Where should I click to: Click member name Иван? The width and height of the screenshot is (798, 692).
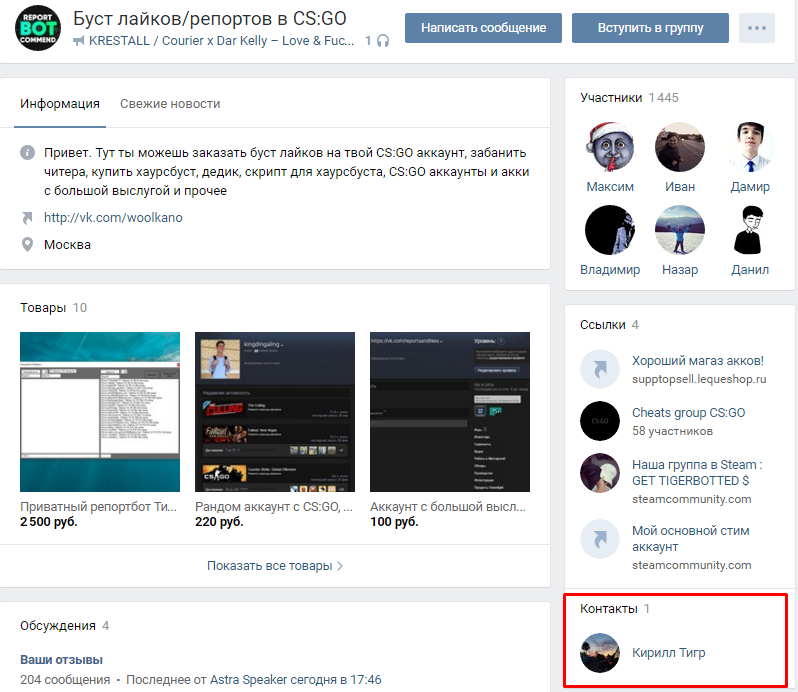pos(680,187)
